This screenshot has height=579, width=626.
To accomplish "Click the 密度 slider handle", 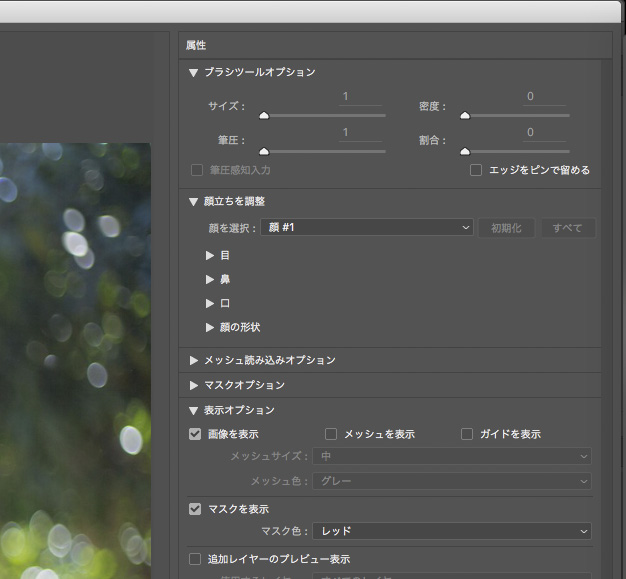I will click(465, 116).
